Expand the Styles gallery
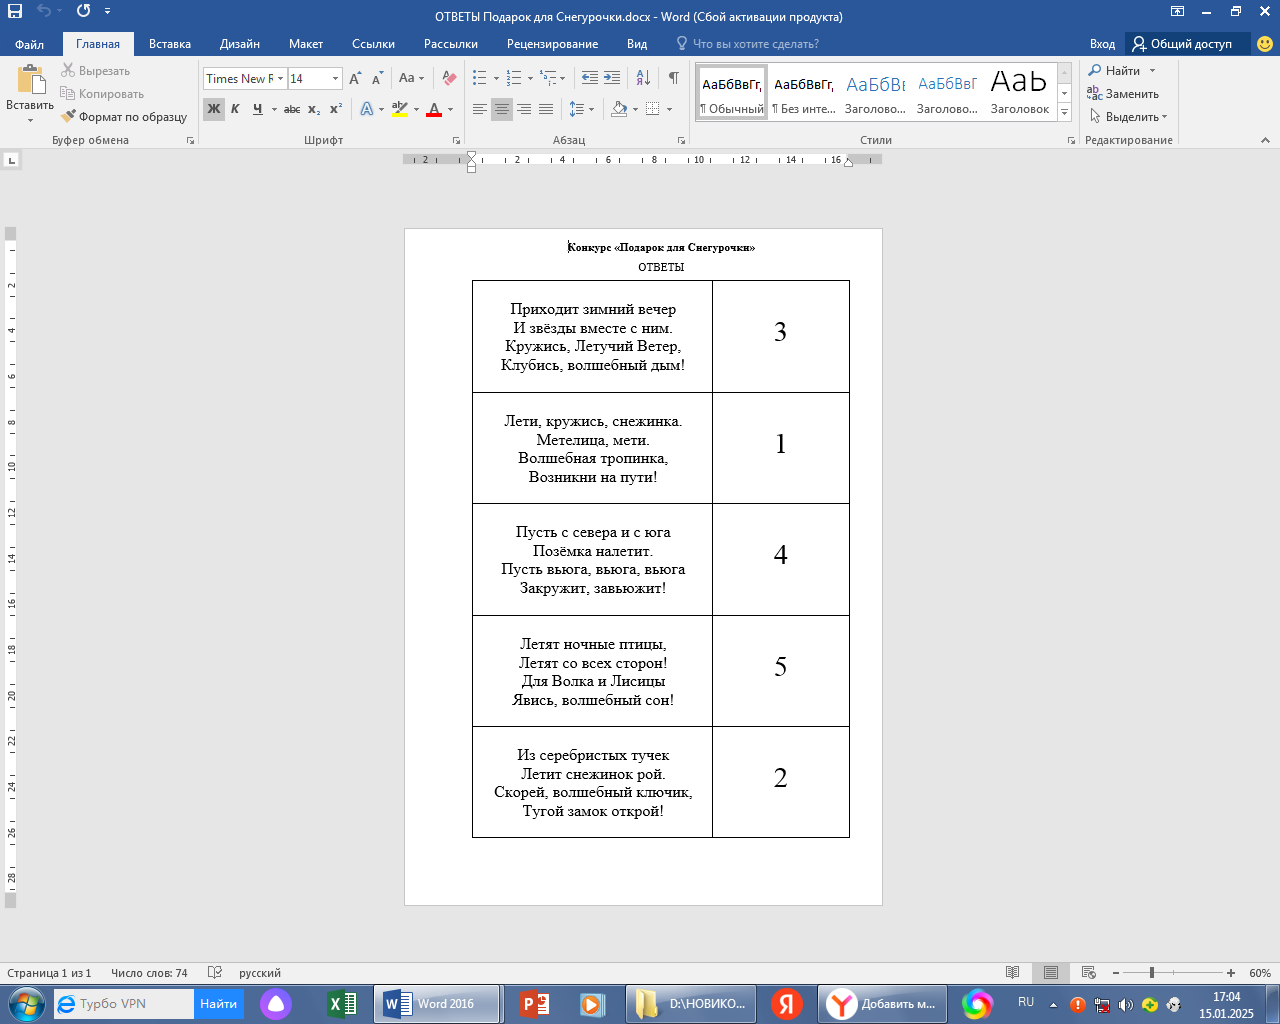The width and height of the screenshot is (1280, 1024). 1064,114
